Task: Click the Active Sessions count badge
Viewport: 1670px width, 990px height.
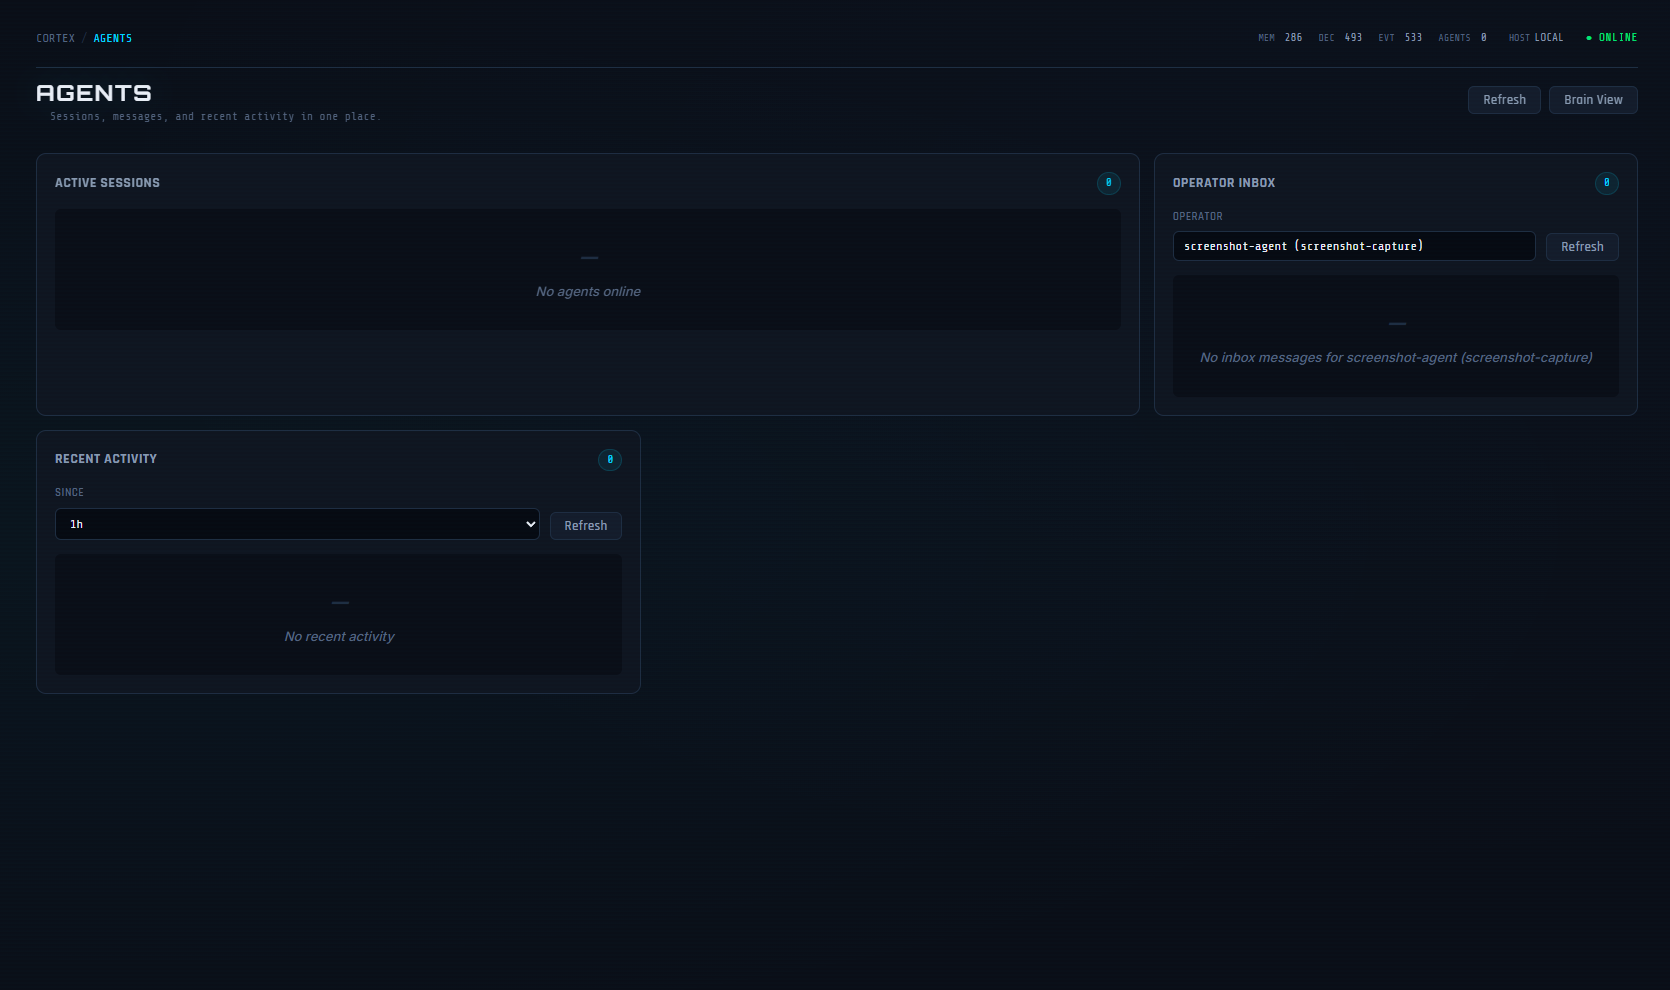Action: coord(1108,183)
